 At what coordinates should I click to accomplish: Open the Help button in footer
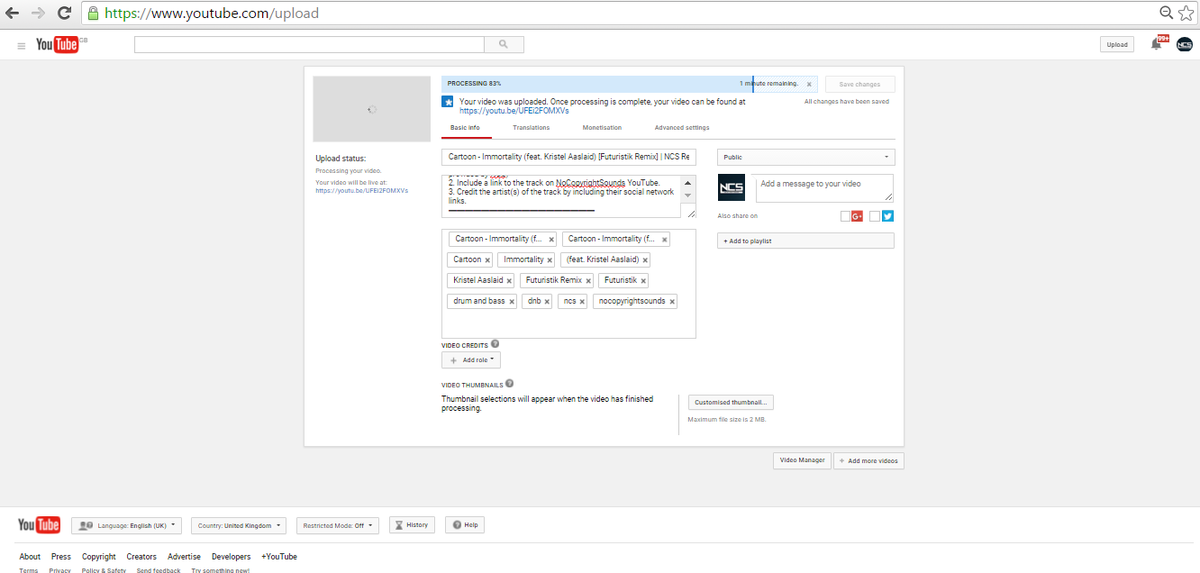click(465, 525)
